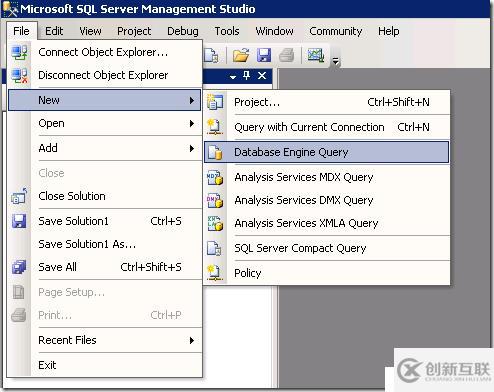Click the Connect Object Explorer icon
The height and width of the screenshot is (392, 494).
19,53
